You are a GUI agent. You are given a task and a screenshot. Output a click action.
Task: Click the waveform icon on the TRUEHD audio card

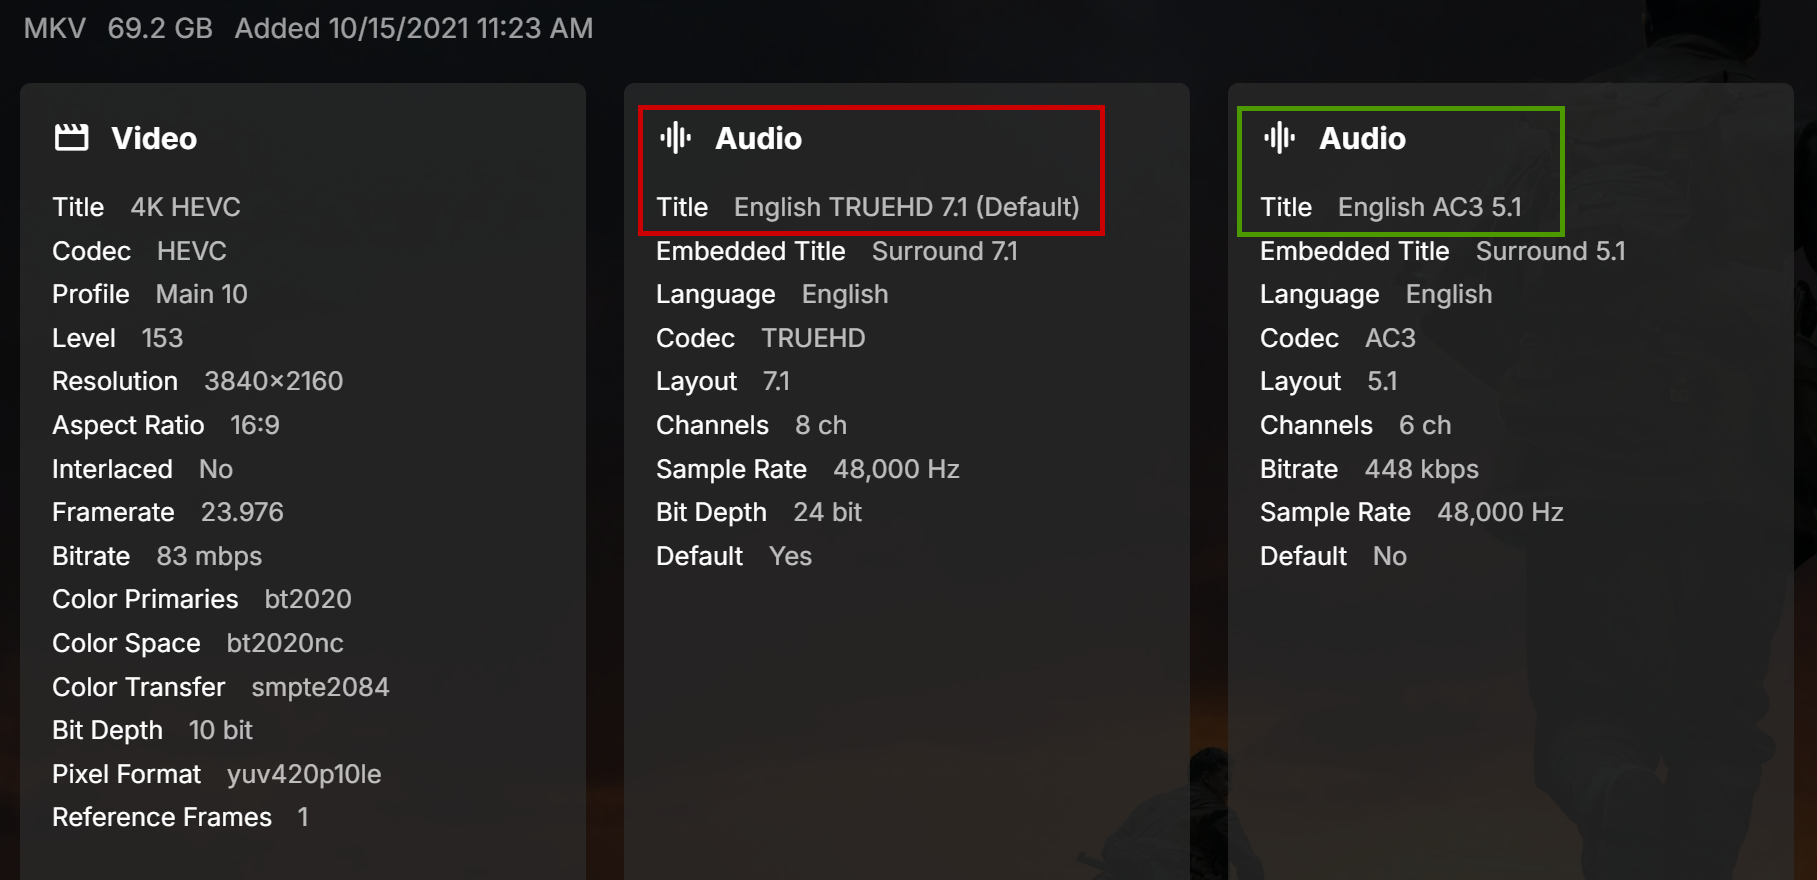point(676,137)
